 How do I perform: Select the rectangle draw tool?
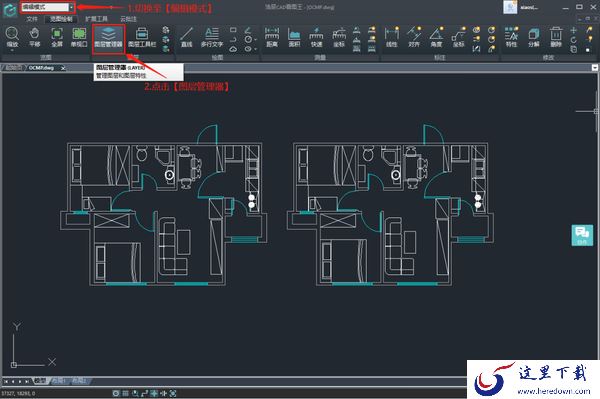click(233, 29)
